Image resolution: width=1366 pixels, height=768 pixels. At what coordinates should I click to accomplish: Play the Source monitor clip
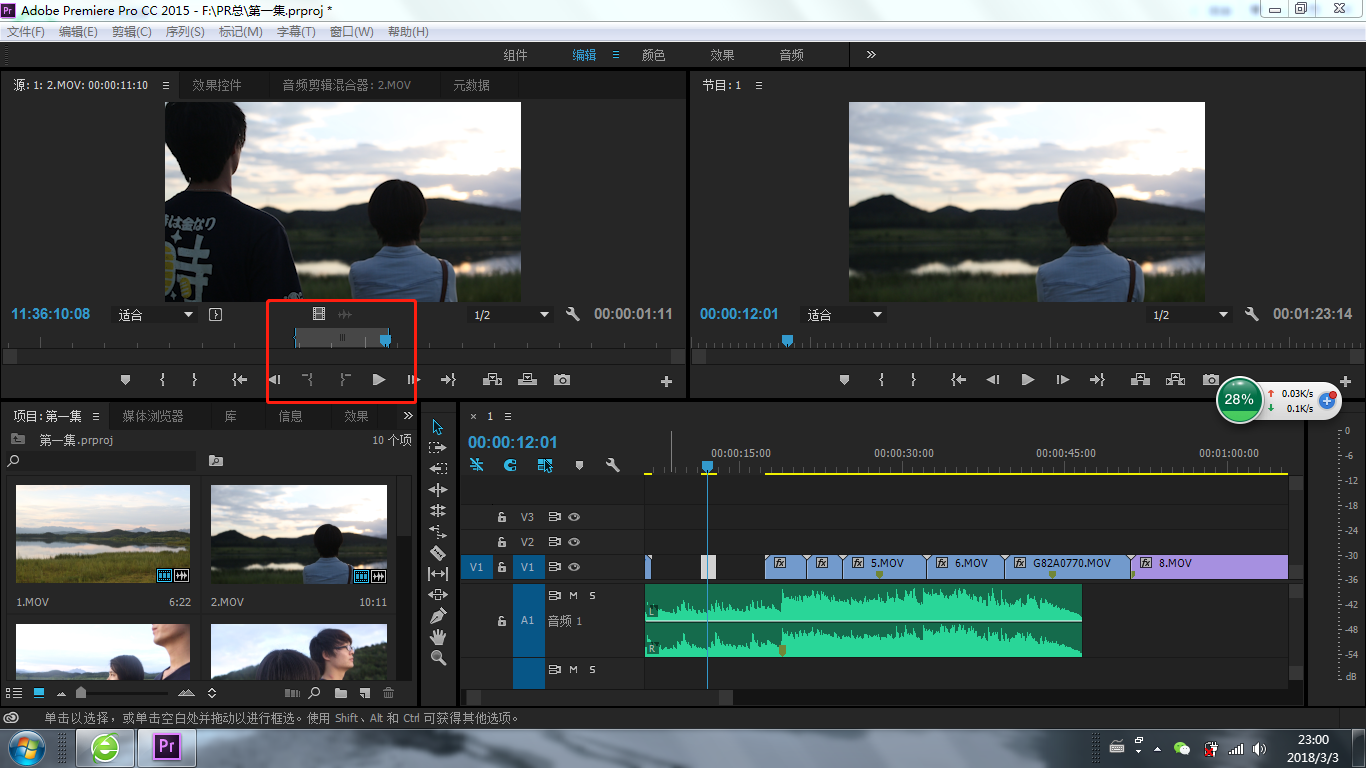pyautogui.click(x=378, y=380)
